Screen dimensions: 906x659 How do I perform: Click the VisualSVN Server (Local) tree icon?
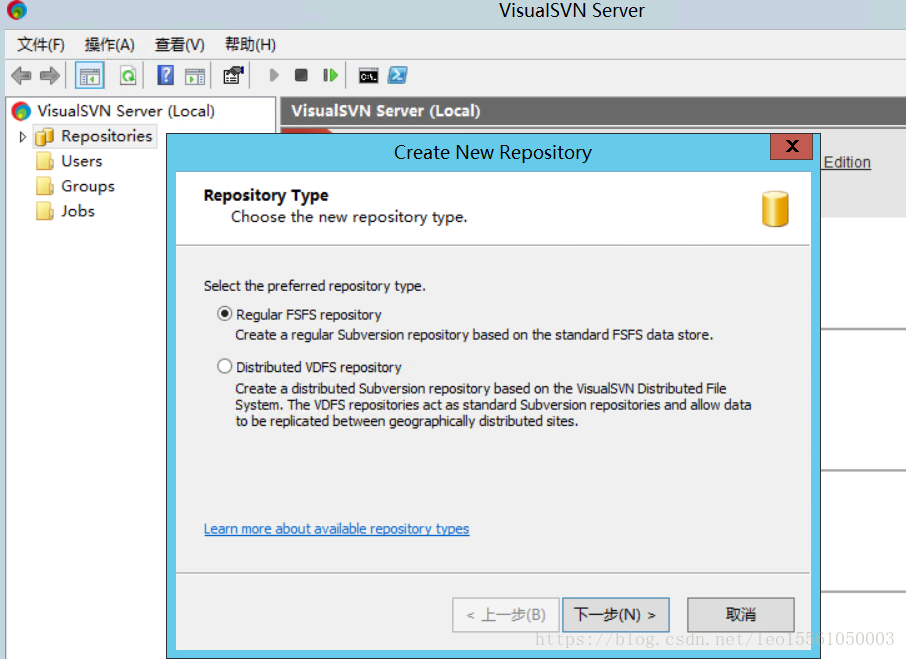tap(21, 111)
